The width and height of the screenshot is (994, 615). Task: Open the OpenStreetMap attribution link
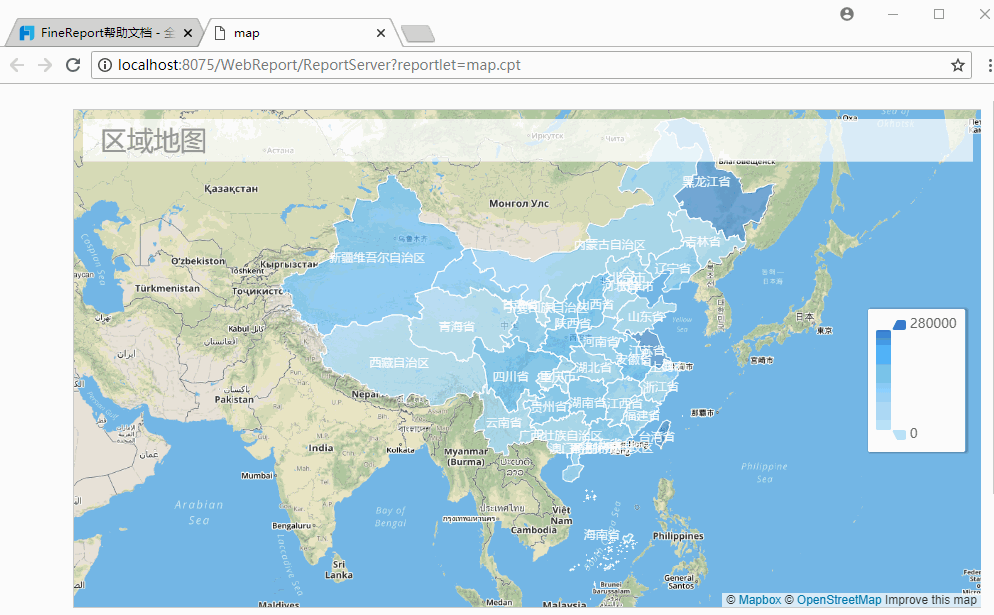coord(839,600)
